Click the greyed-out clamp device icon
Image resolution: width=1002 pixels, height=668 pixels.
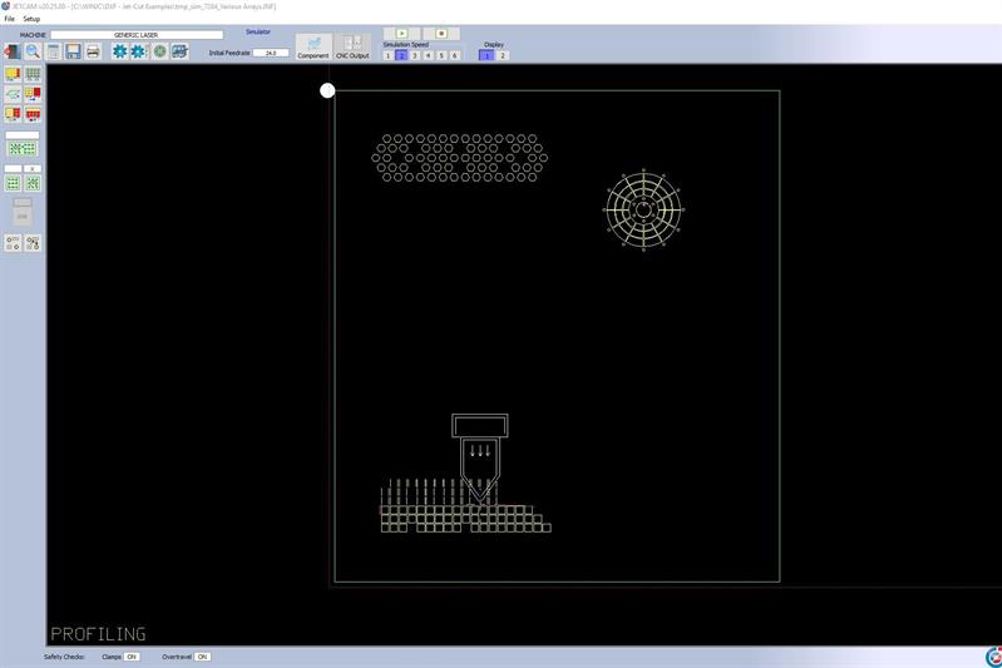click(x=22, y=212)
